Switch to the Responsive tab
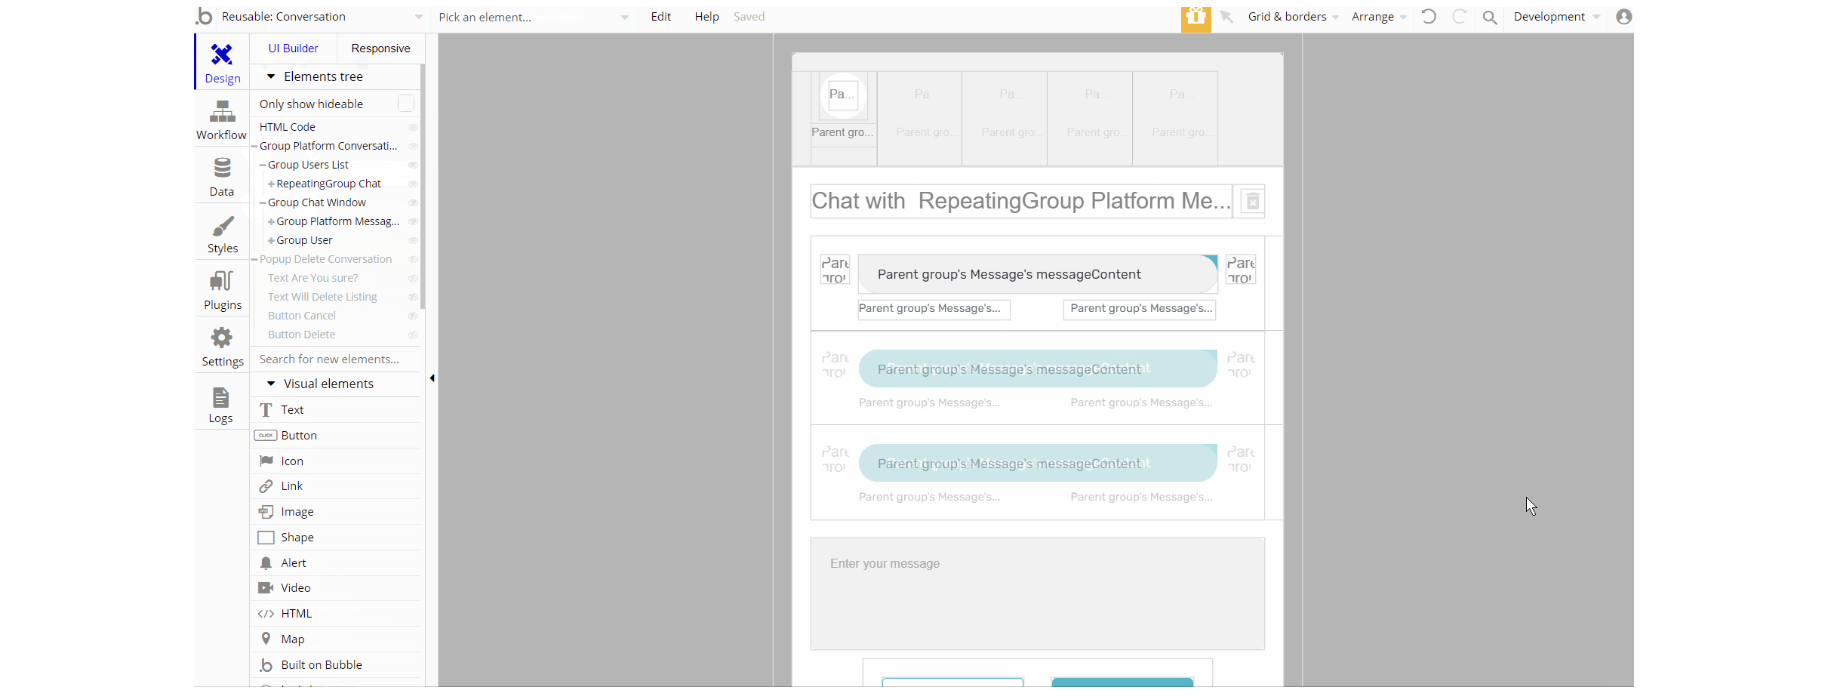 coord(380,48)
